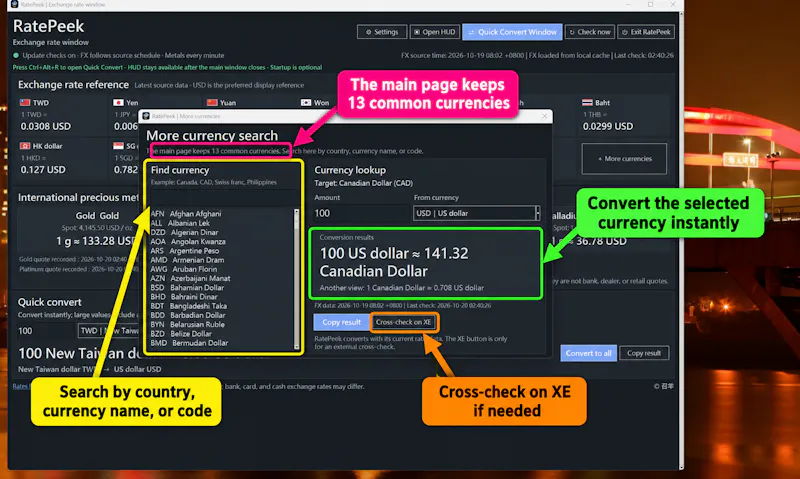Screen dimensions: 800x479
Task: Click the Yuan flag icon
Action: (x=212, y=103)
